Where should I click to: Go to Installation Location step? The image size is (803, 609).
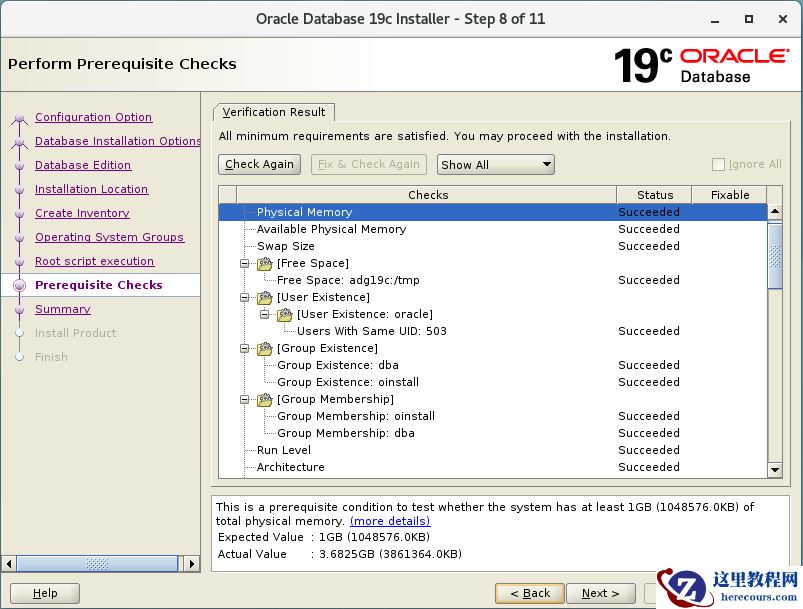point(91,189)
